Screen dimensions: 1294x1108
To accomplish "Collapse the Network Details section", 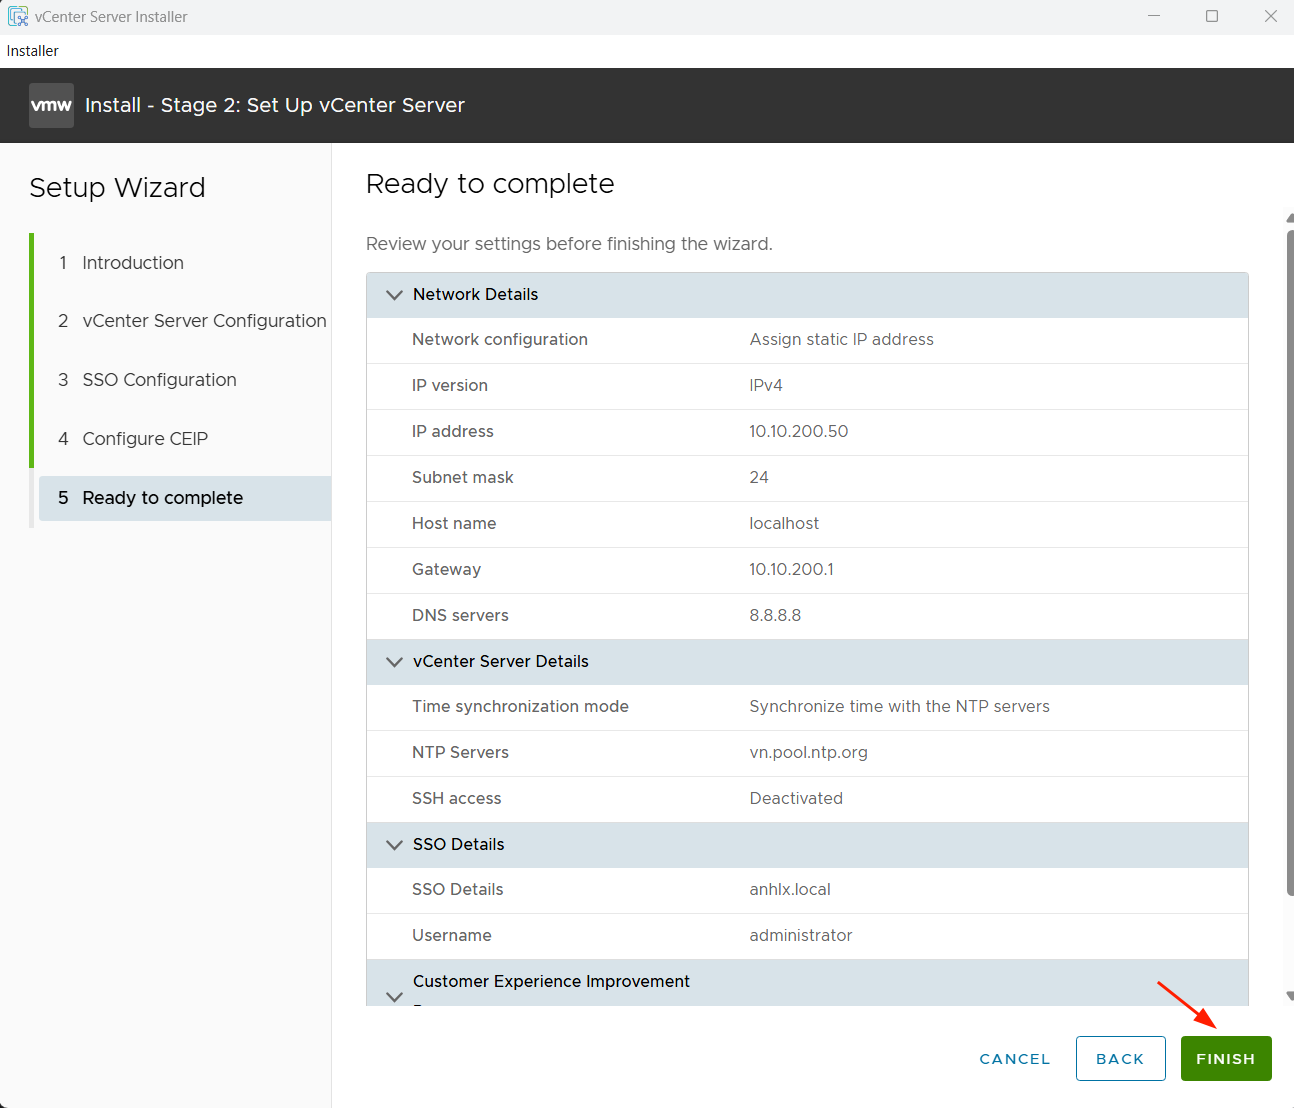I will [x=395, y=295].
